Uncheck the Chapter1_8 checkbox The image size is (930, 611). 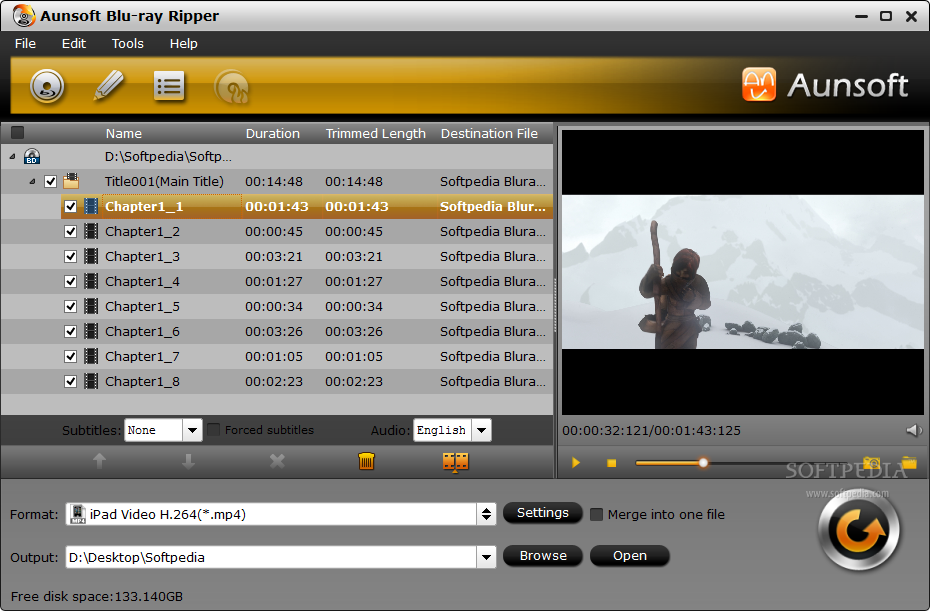tap(71, 381)
